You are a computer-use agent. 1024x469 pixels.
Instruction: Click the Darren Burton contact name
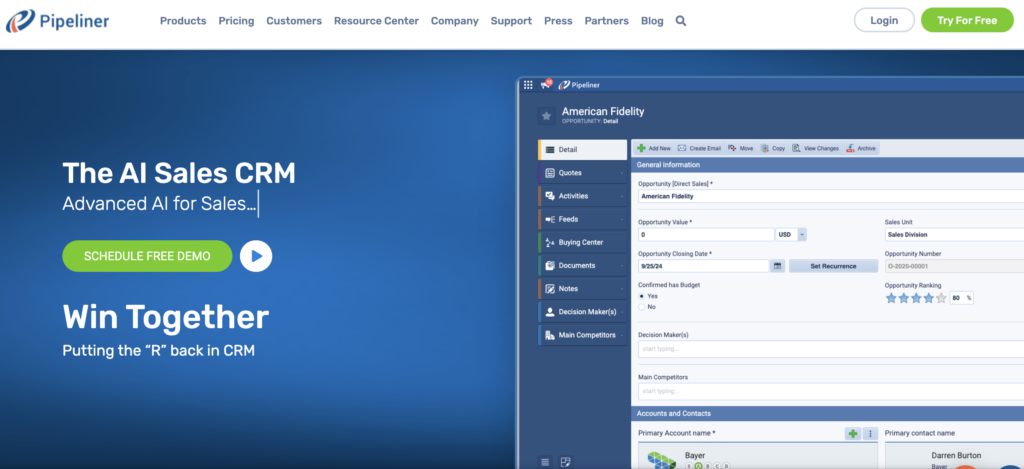coord(956,455)
